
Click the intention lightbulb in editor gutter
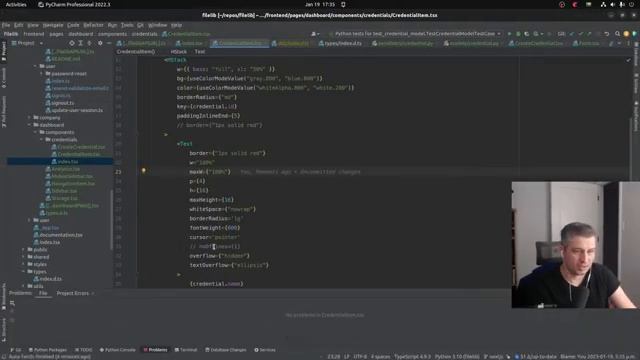click(143, 171)
